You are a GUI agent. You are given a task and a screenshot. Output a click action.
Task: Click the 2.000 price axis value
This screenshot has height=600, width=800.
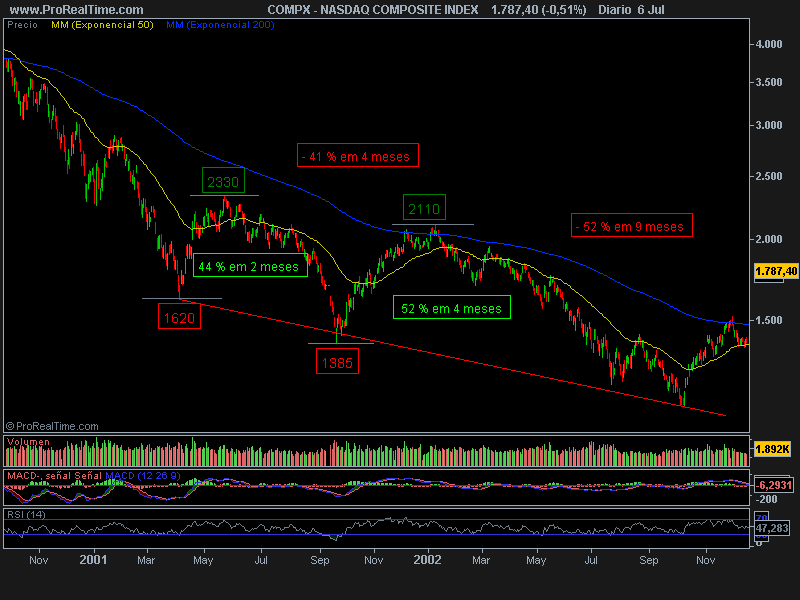pyautogui.click(x=769, y=239)
